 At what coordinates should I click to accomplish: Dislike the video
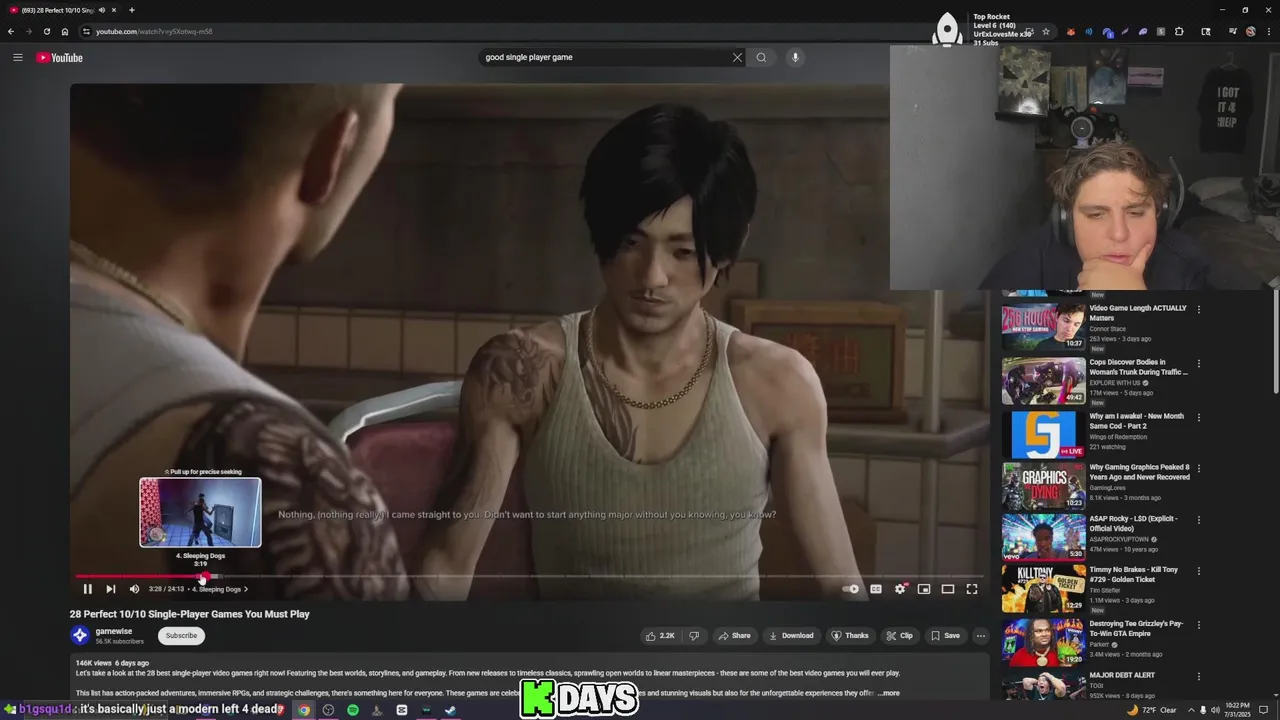[694, 635]
